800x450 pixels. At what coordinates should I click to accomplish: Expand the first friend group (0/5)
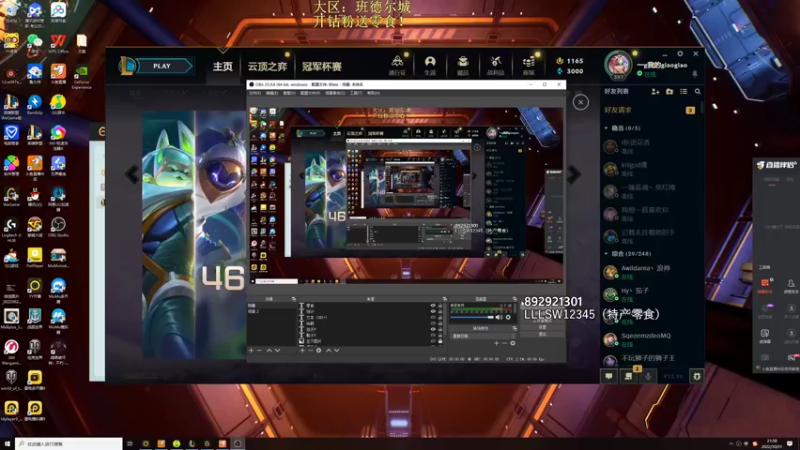click(606, 128)
